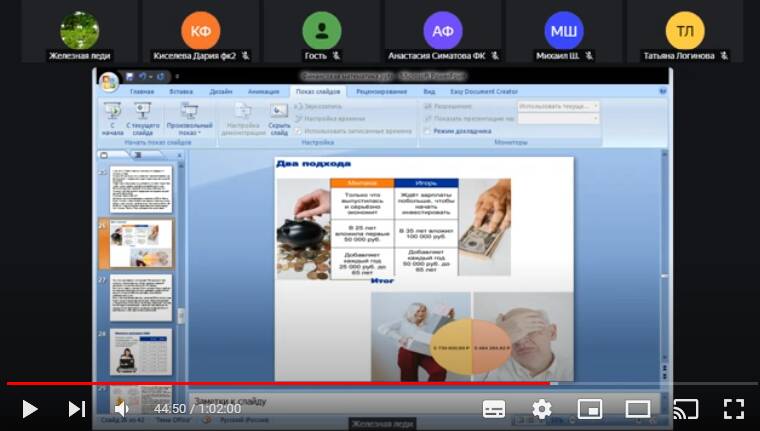Skip to the next video
The image size is (760, 431).
[77, 409]
